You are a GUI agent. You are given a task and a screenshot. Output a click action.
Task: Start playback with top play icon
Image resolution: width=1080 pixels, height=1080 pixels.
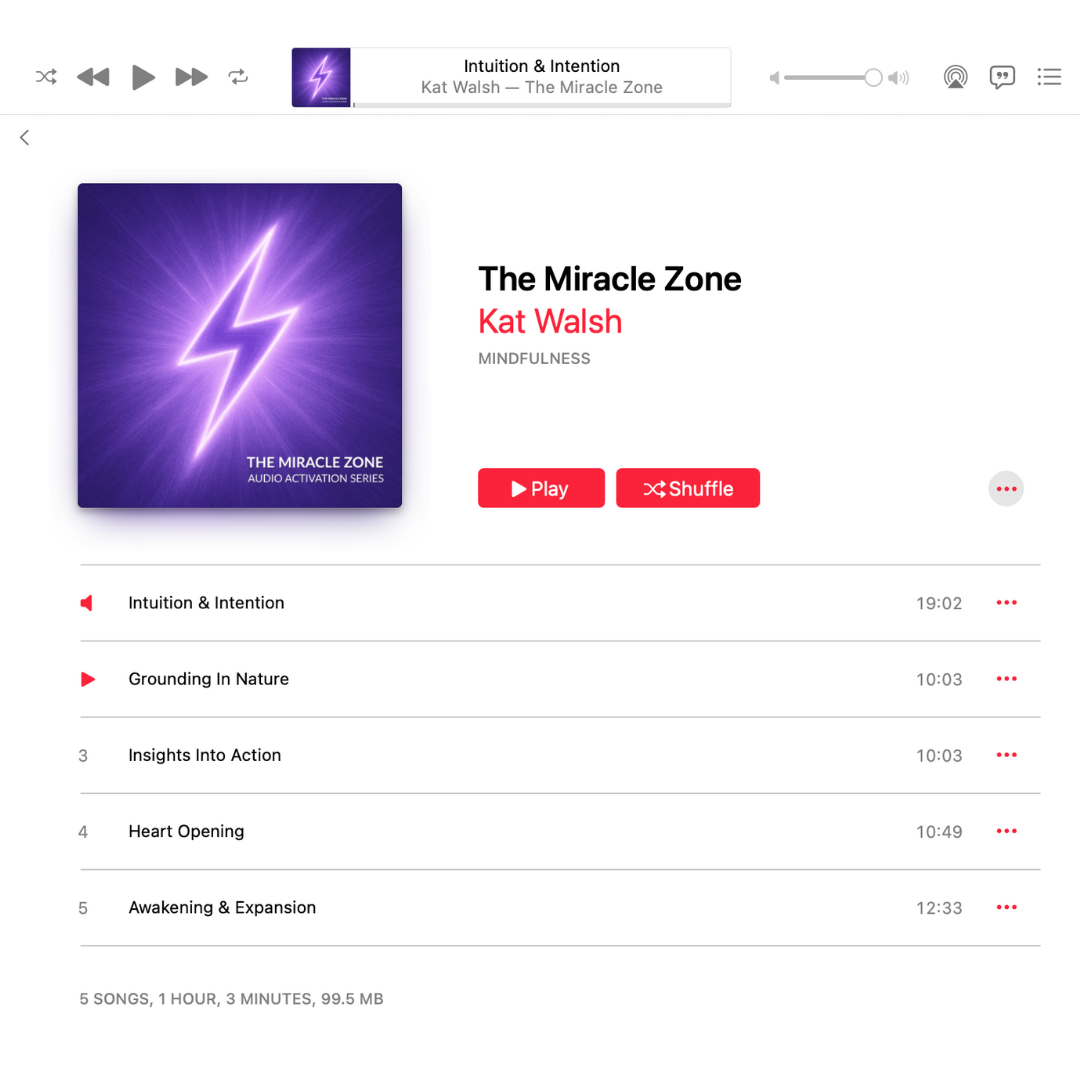point(143,77)
